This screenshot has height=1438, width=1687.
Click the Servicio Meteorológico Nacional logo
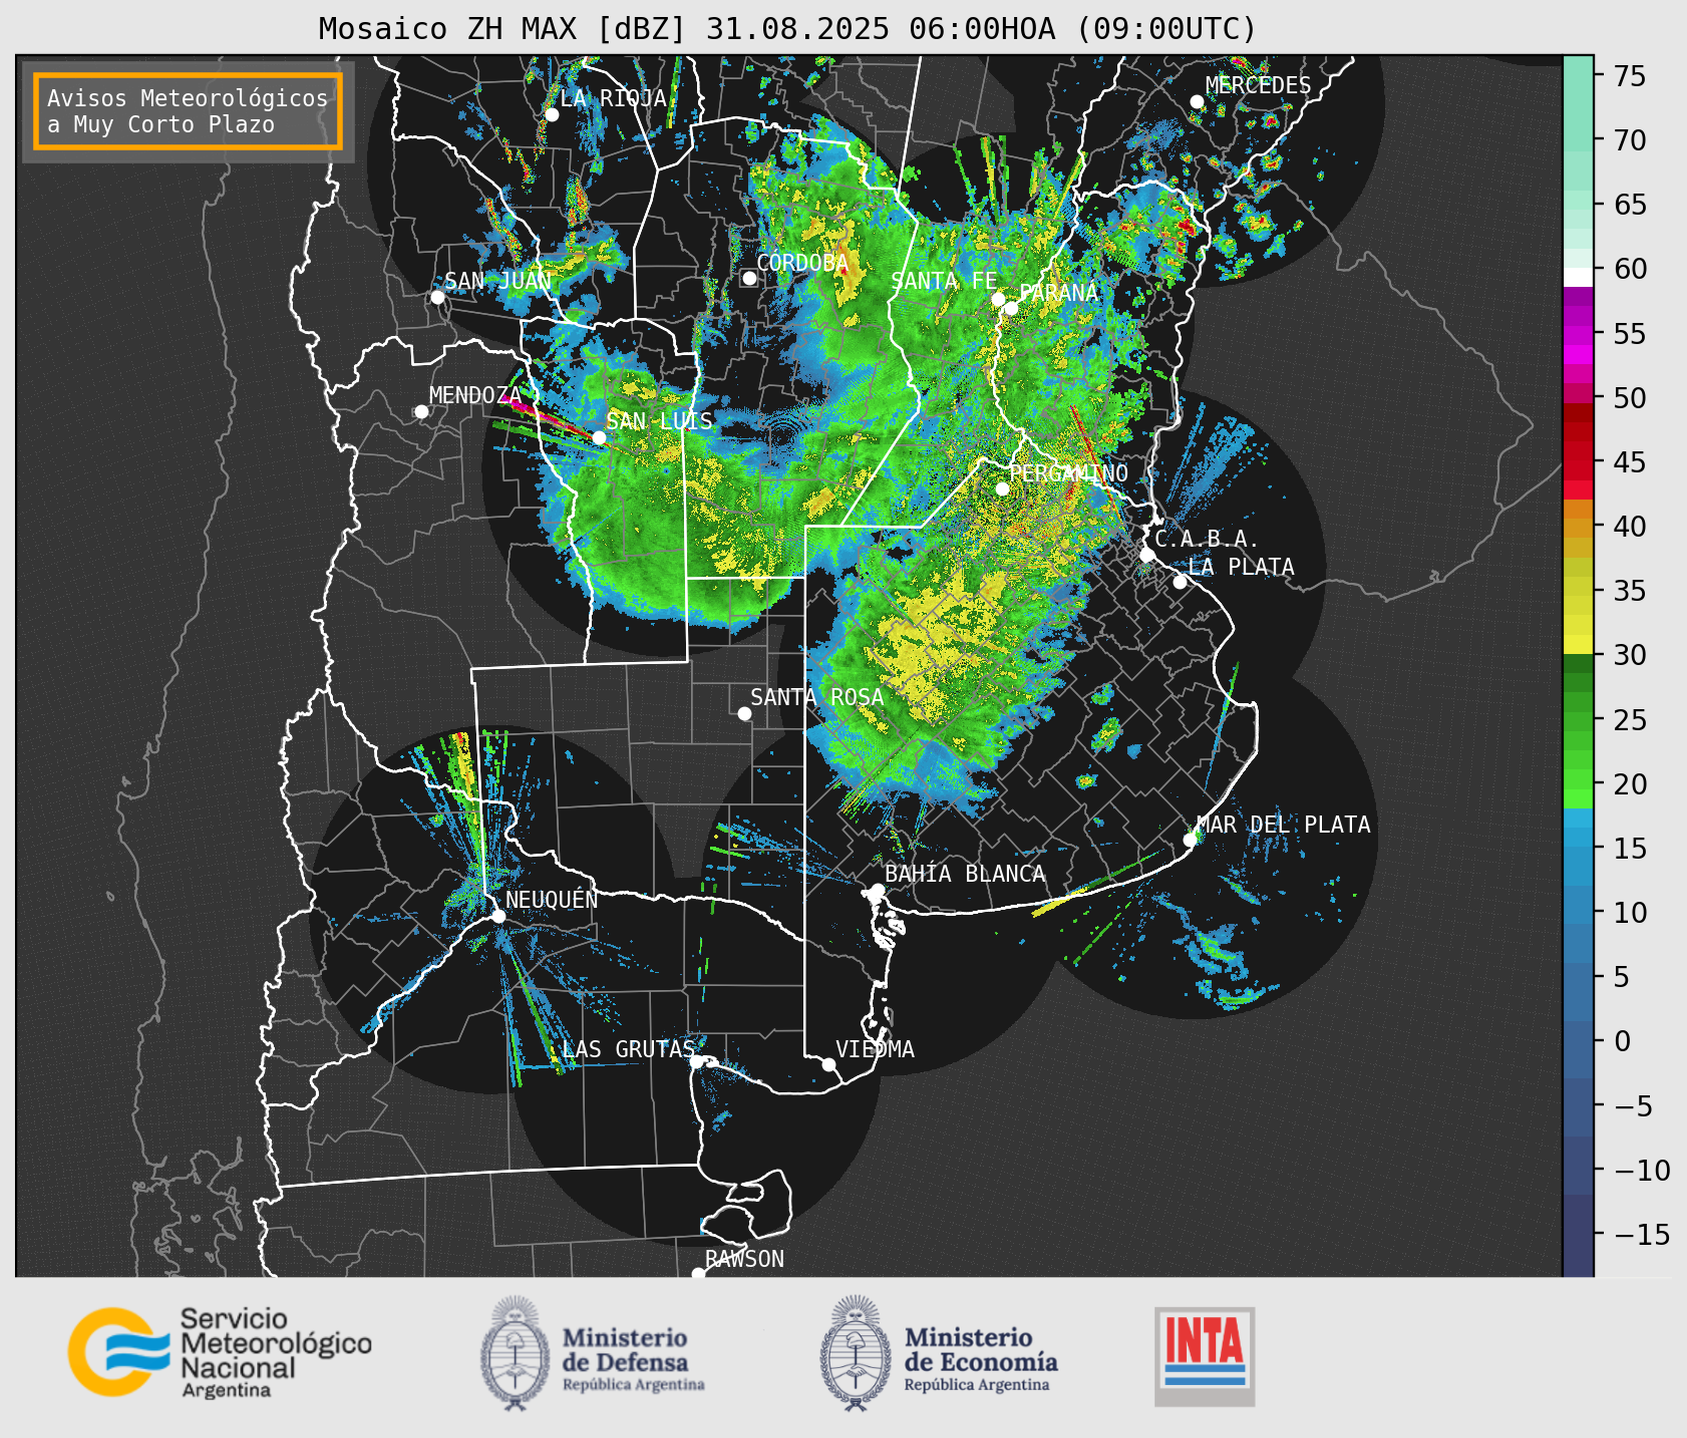220,1352
